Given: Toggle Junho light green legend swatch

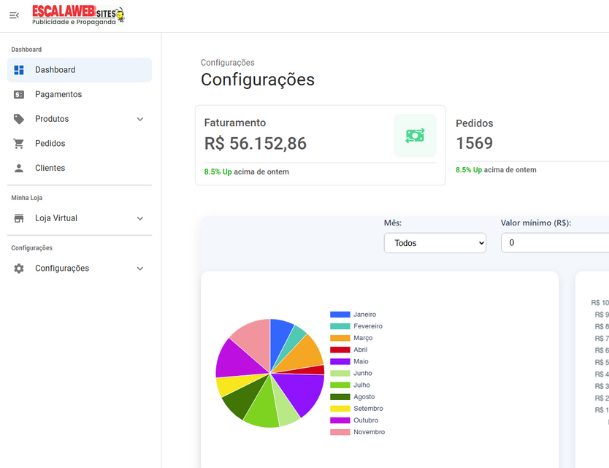Looking at the screenshot, I should [x=340, y=373].
